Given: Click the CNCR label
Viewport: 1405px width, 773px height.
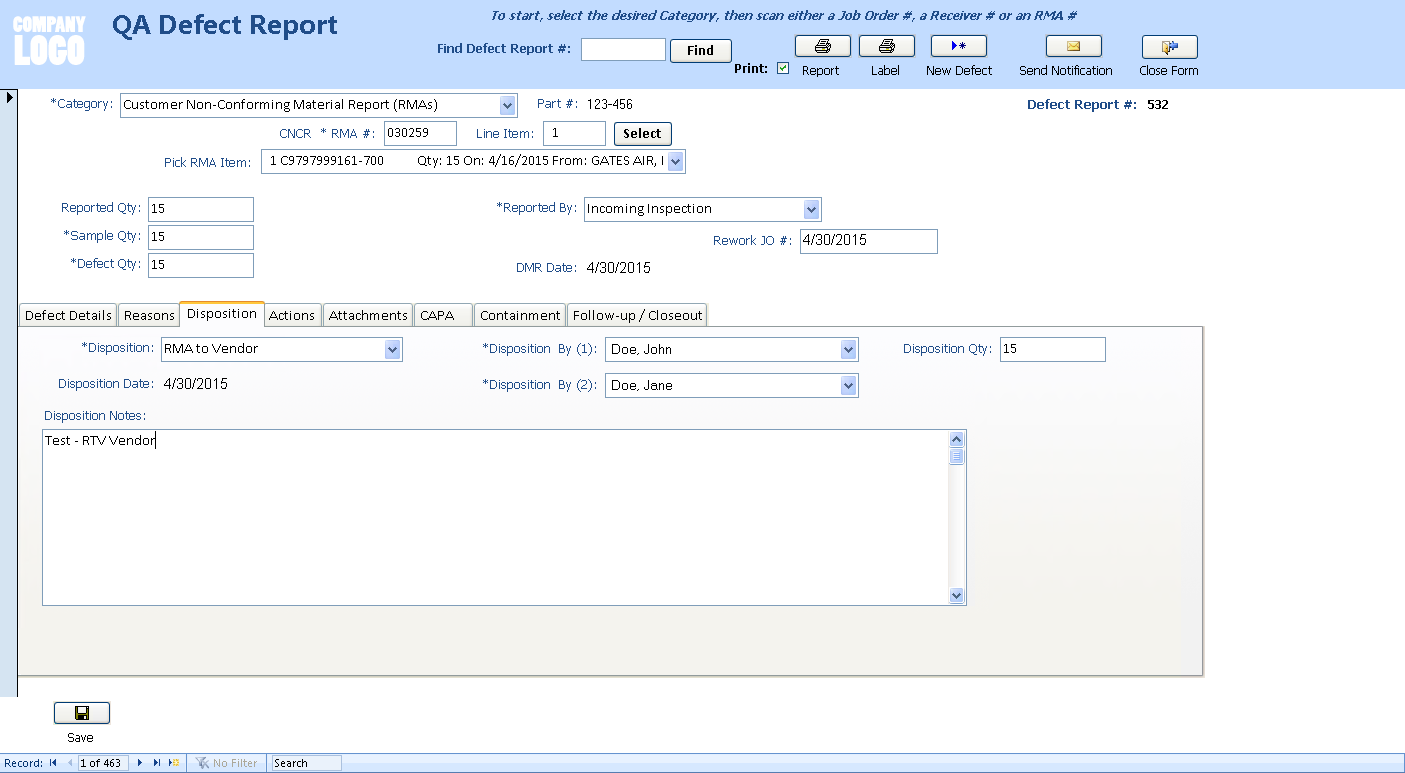Looking at the screenshot, I should 296,133.
